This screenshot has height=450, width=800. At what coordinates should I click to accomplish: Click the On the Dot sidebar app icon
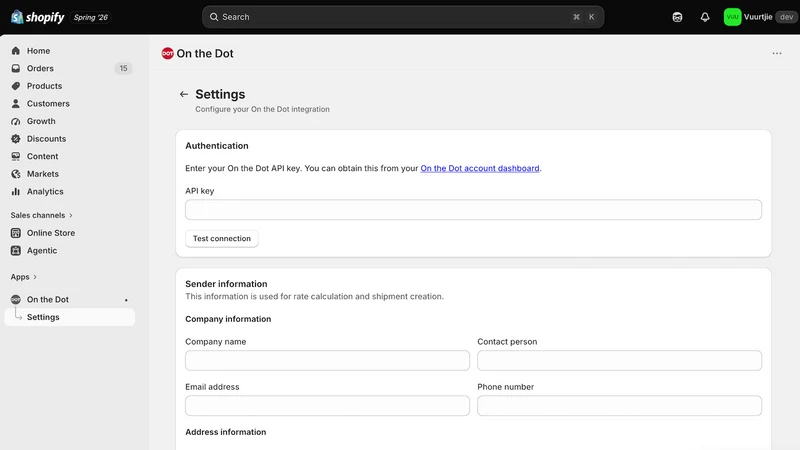pyautogui.click(x=16, y=299)
